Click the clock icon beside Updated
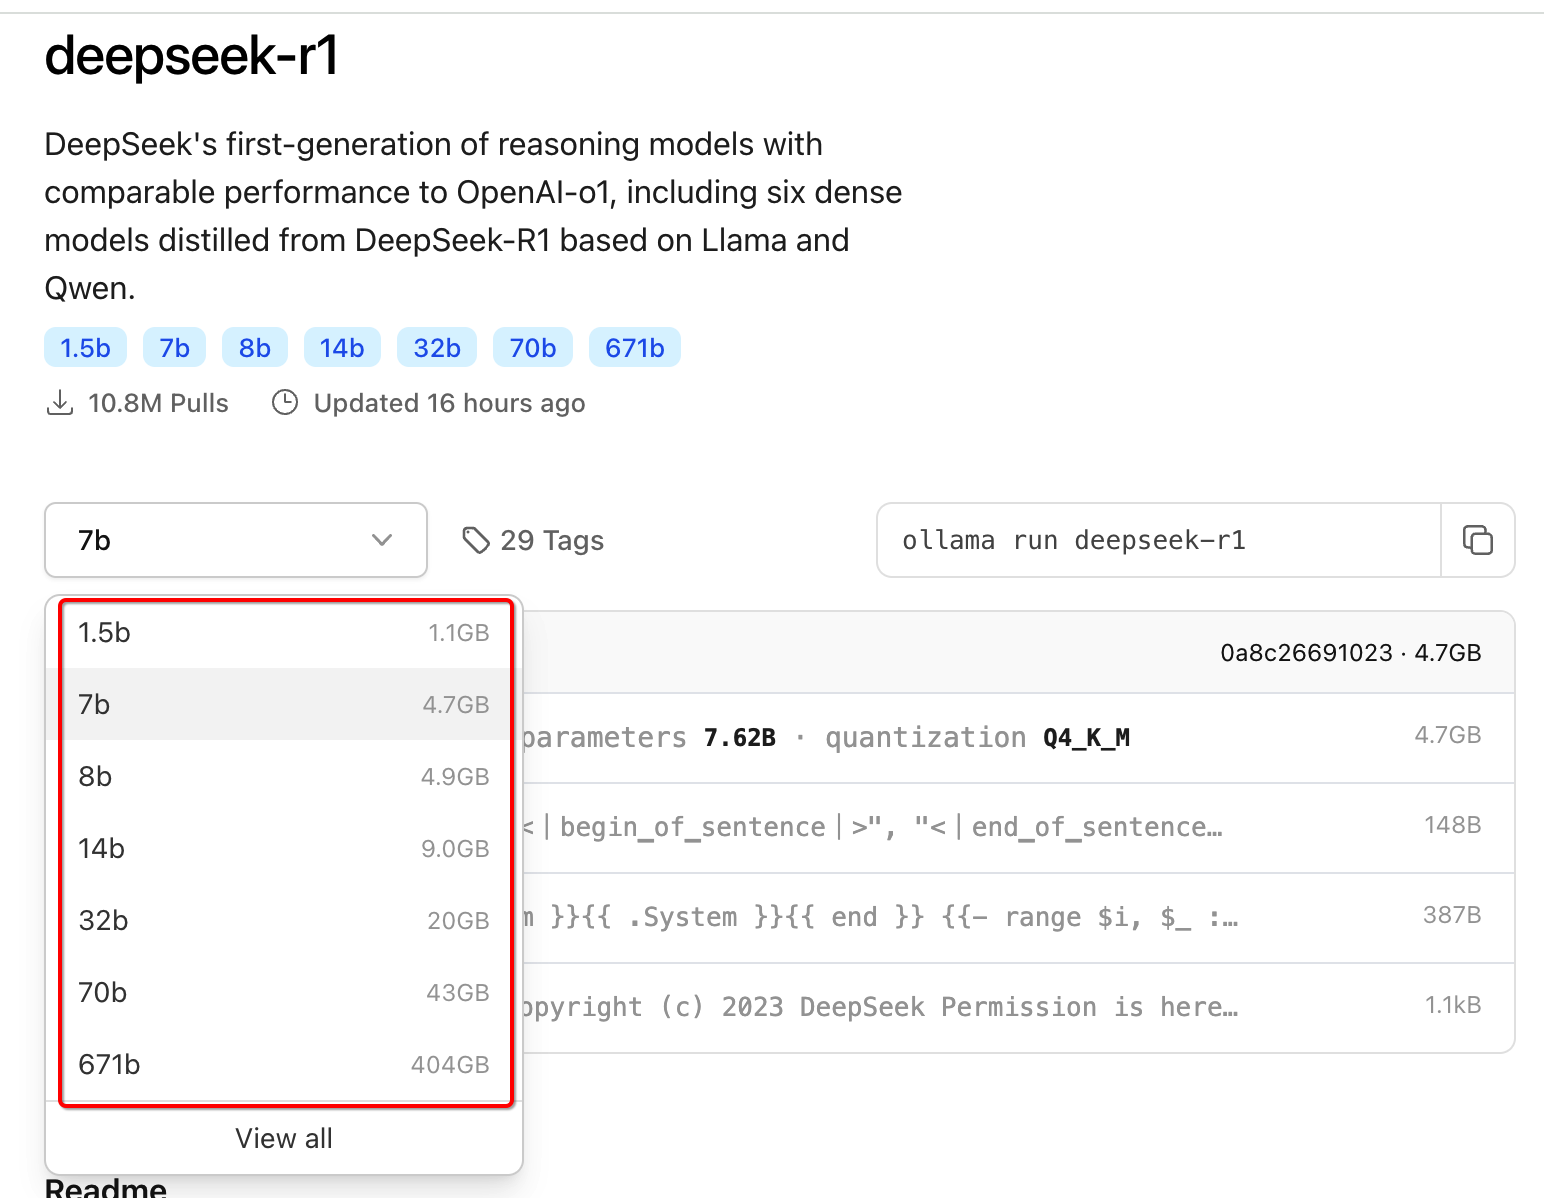 pyautogui.click(x=285, y=403)
